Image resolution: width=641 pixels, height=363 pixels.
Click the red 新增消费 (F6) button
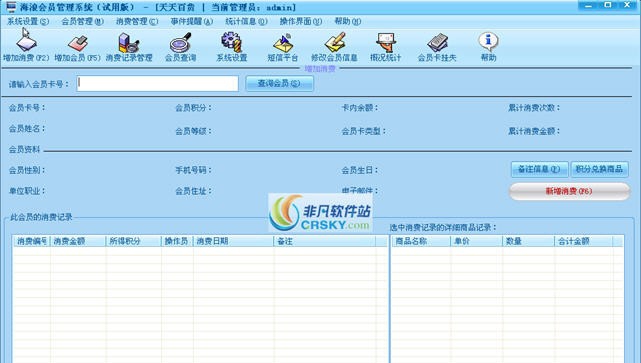569,191
